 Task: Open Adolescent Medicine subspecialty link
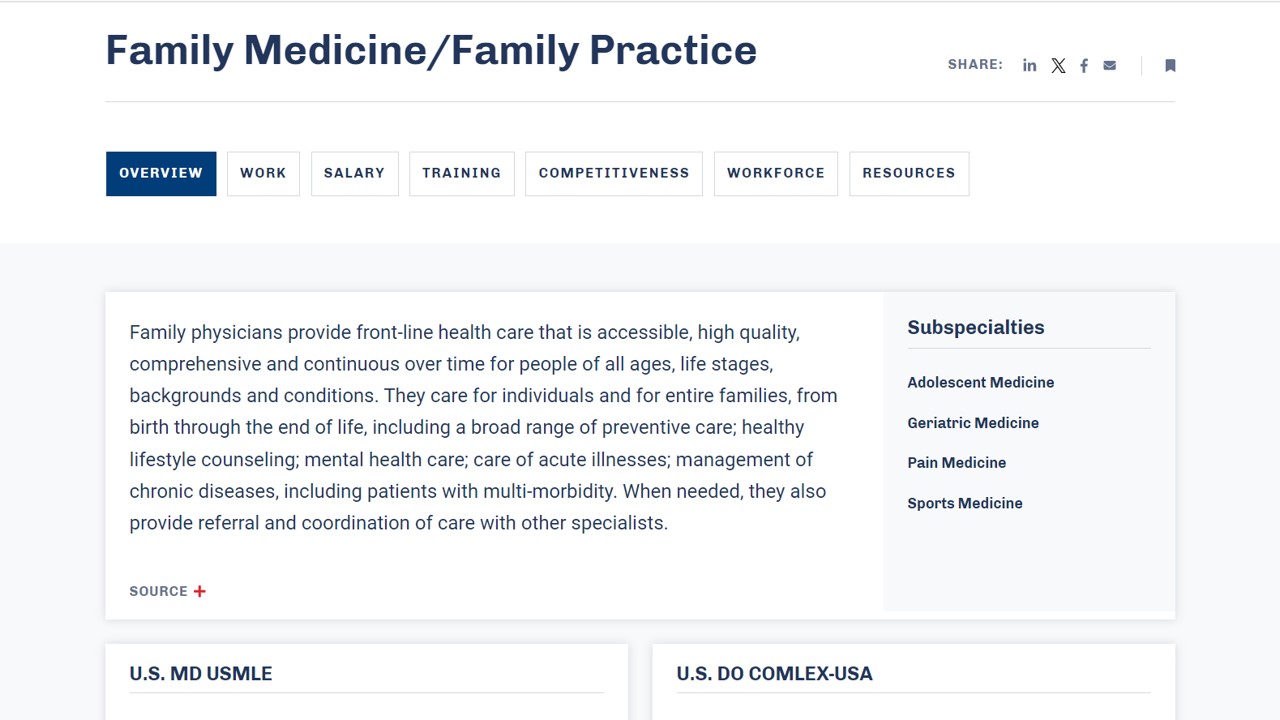point(980,382)
